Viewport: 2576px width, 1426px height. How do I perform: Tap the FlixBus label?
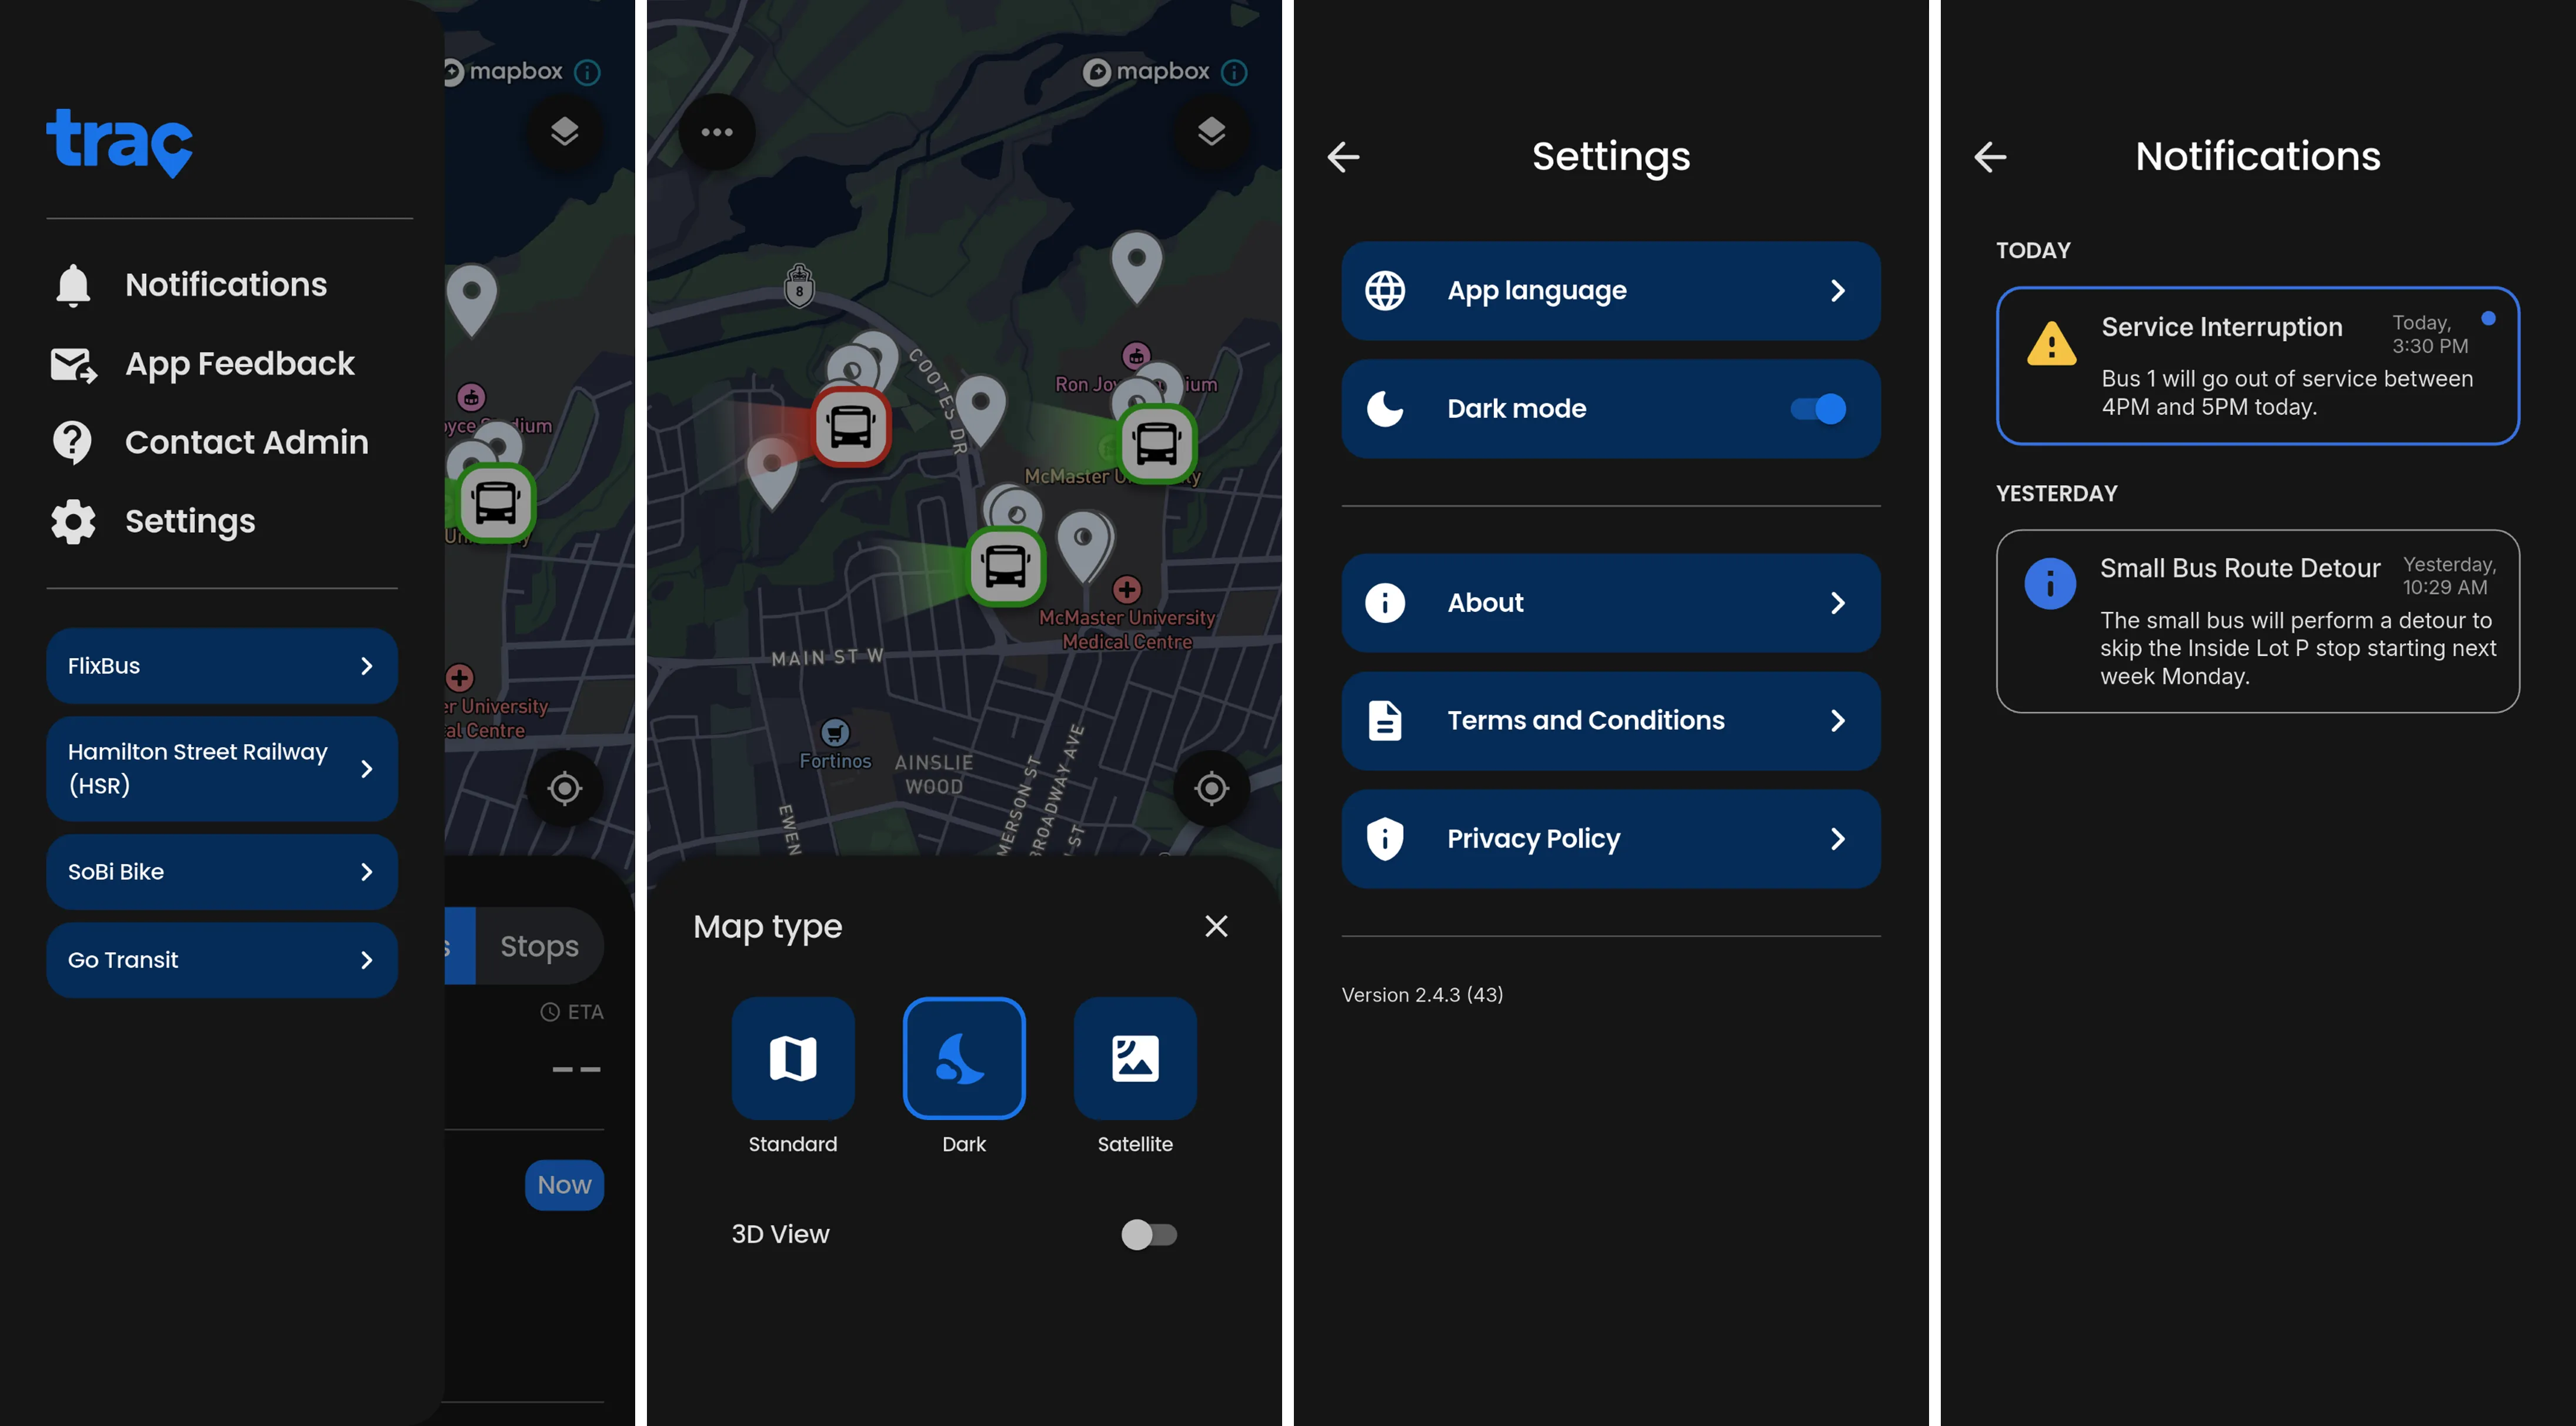pyautogui.click(x=104, y=666)
